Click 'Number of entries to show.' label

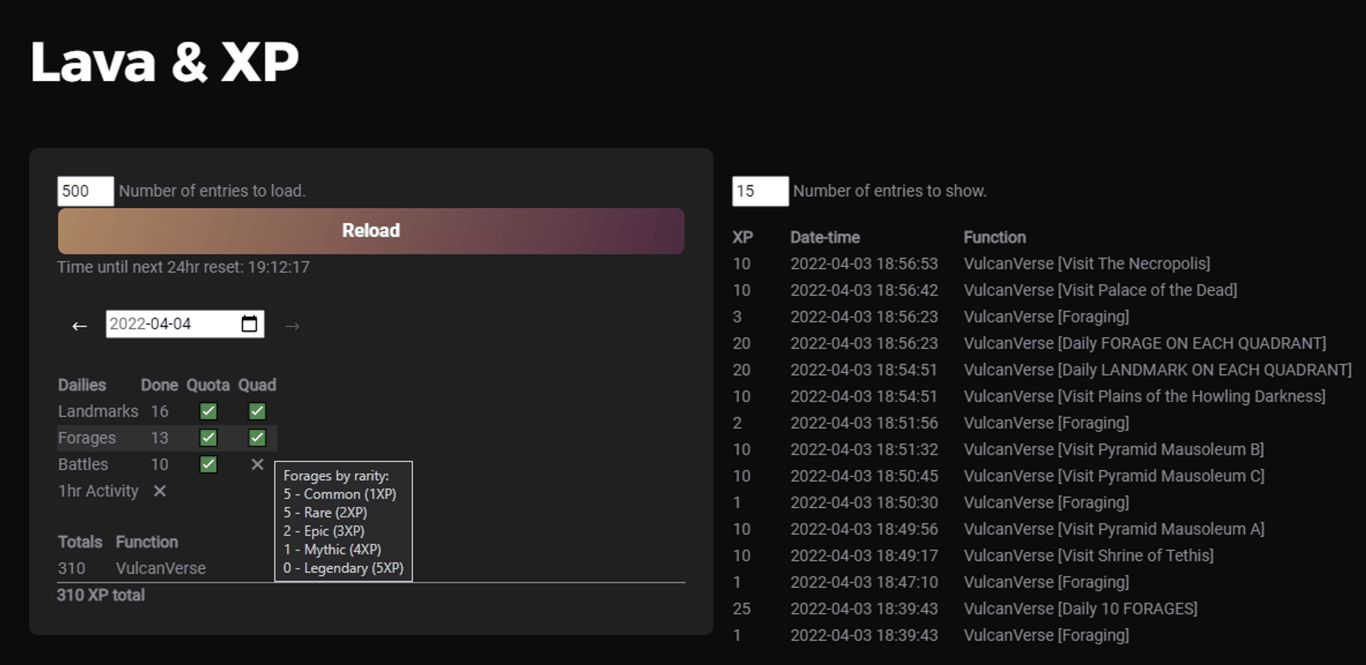[x=890, y=191]
